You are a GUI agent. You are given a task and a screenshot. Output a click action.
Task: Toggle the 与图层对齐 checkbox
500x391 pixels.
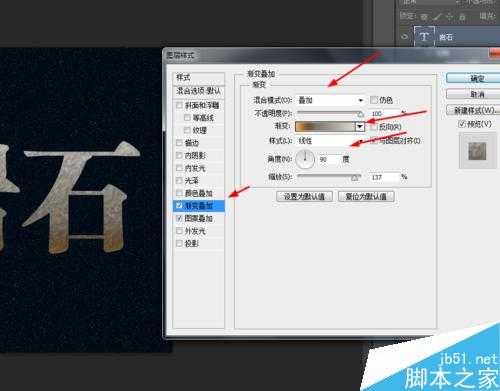(x=374, y=141)
